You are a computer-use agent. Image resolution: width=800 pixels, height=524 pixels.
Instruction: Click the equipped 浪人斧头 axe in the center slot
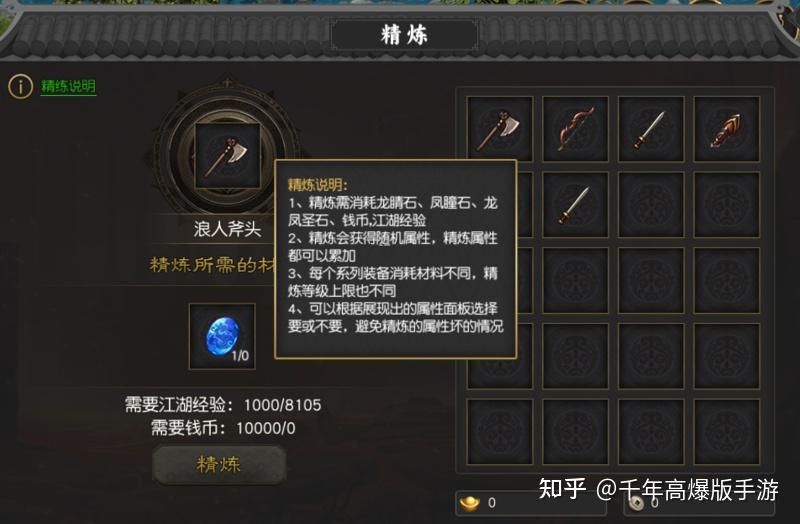pyautogui.click(x=228, y=156)
